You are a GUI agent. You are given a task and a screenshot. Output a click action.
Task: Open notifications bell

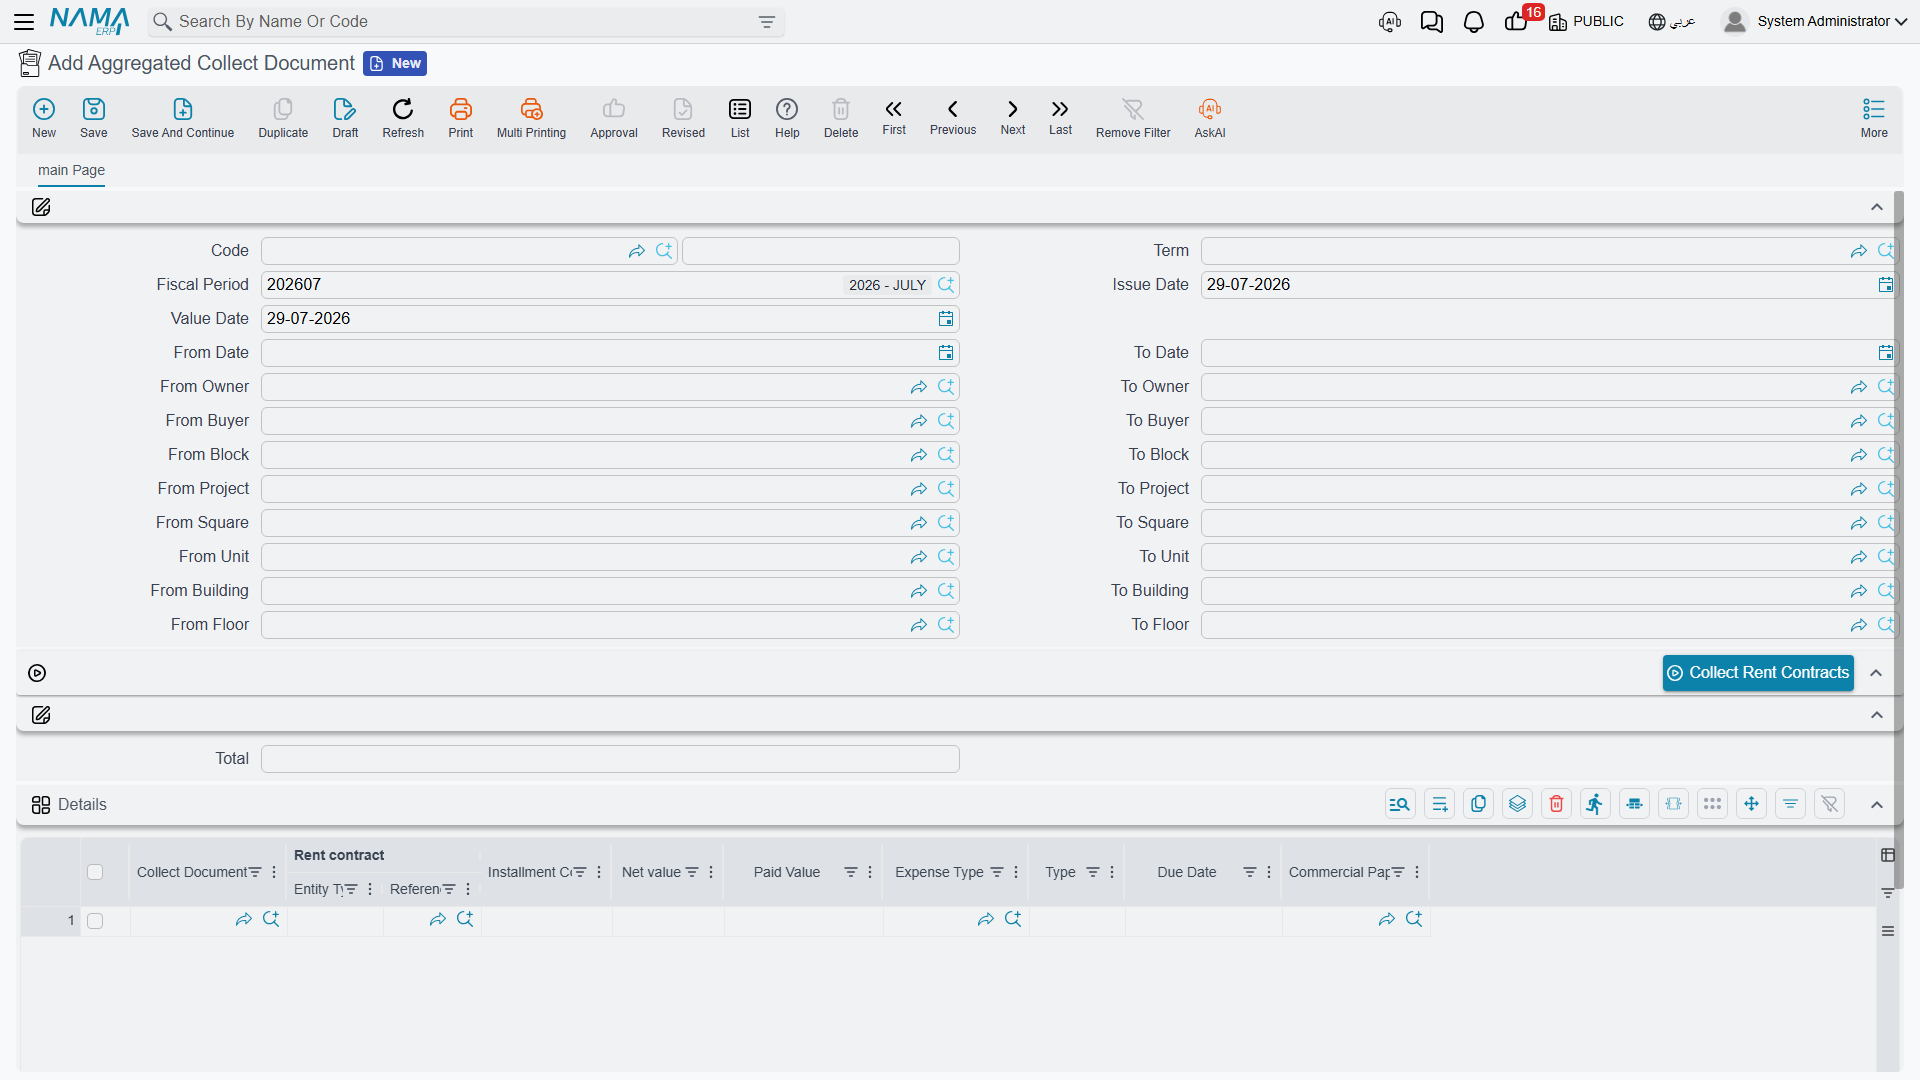(1473, 22)
